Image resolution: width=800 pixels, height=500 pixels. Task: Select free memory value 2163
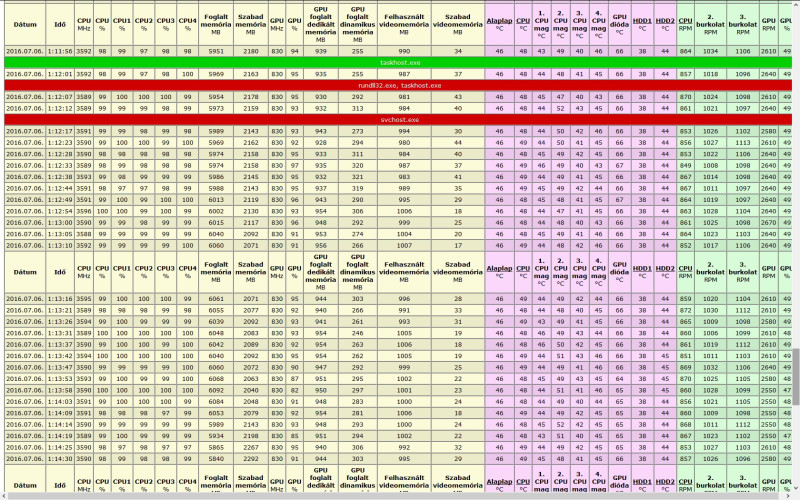(x=251, y=74)
